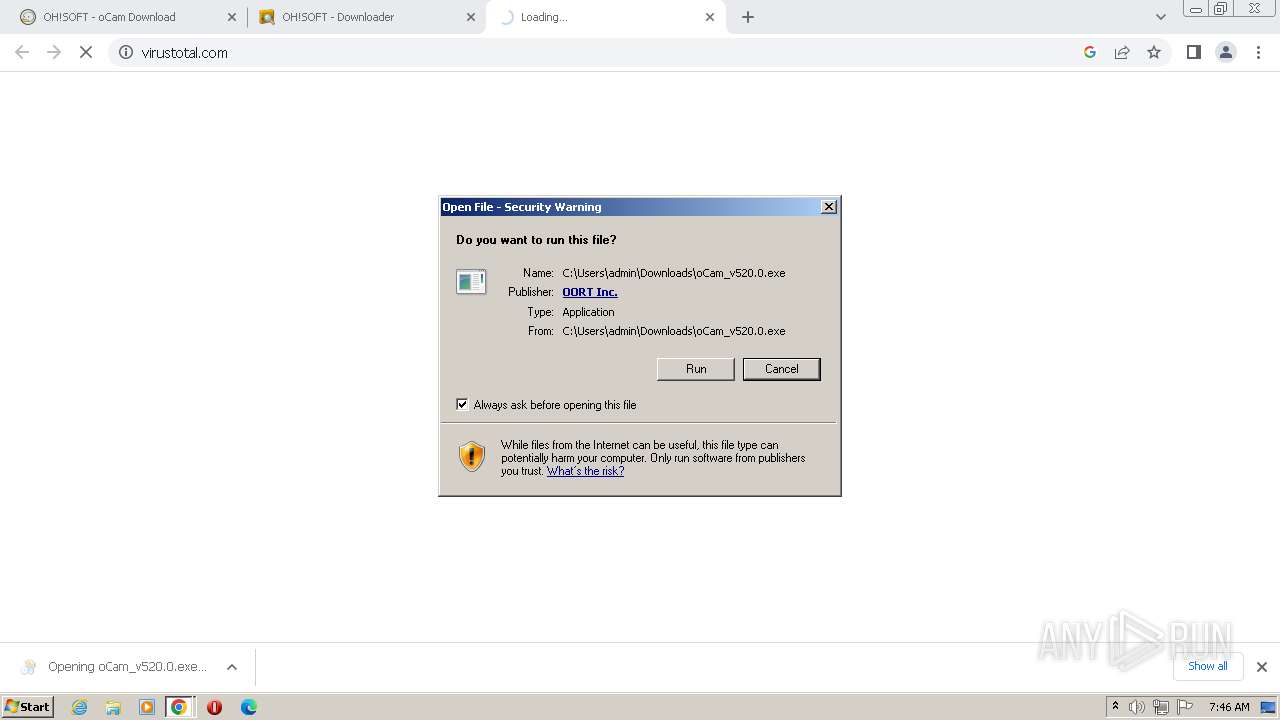The width and height of the screenshot is (1280, 720).
Task: Go back to previous page
Action: [x=22, y=52]
